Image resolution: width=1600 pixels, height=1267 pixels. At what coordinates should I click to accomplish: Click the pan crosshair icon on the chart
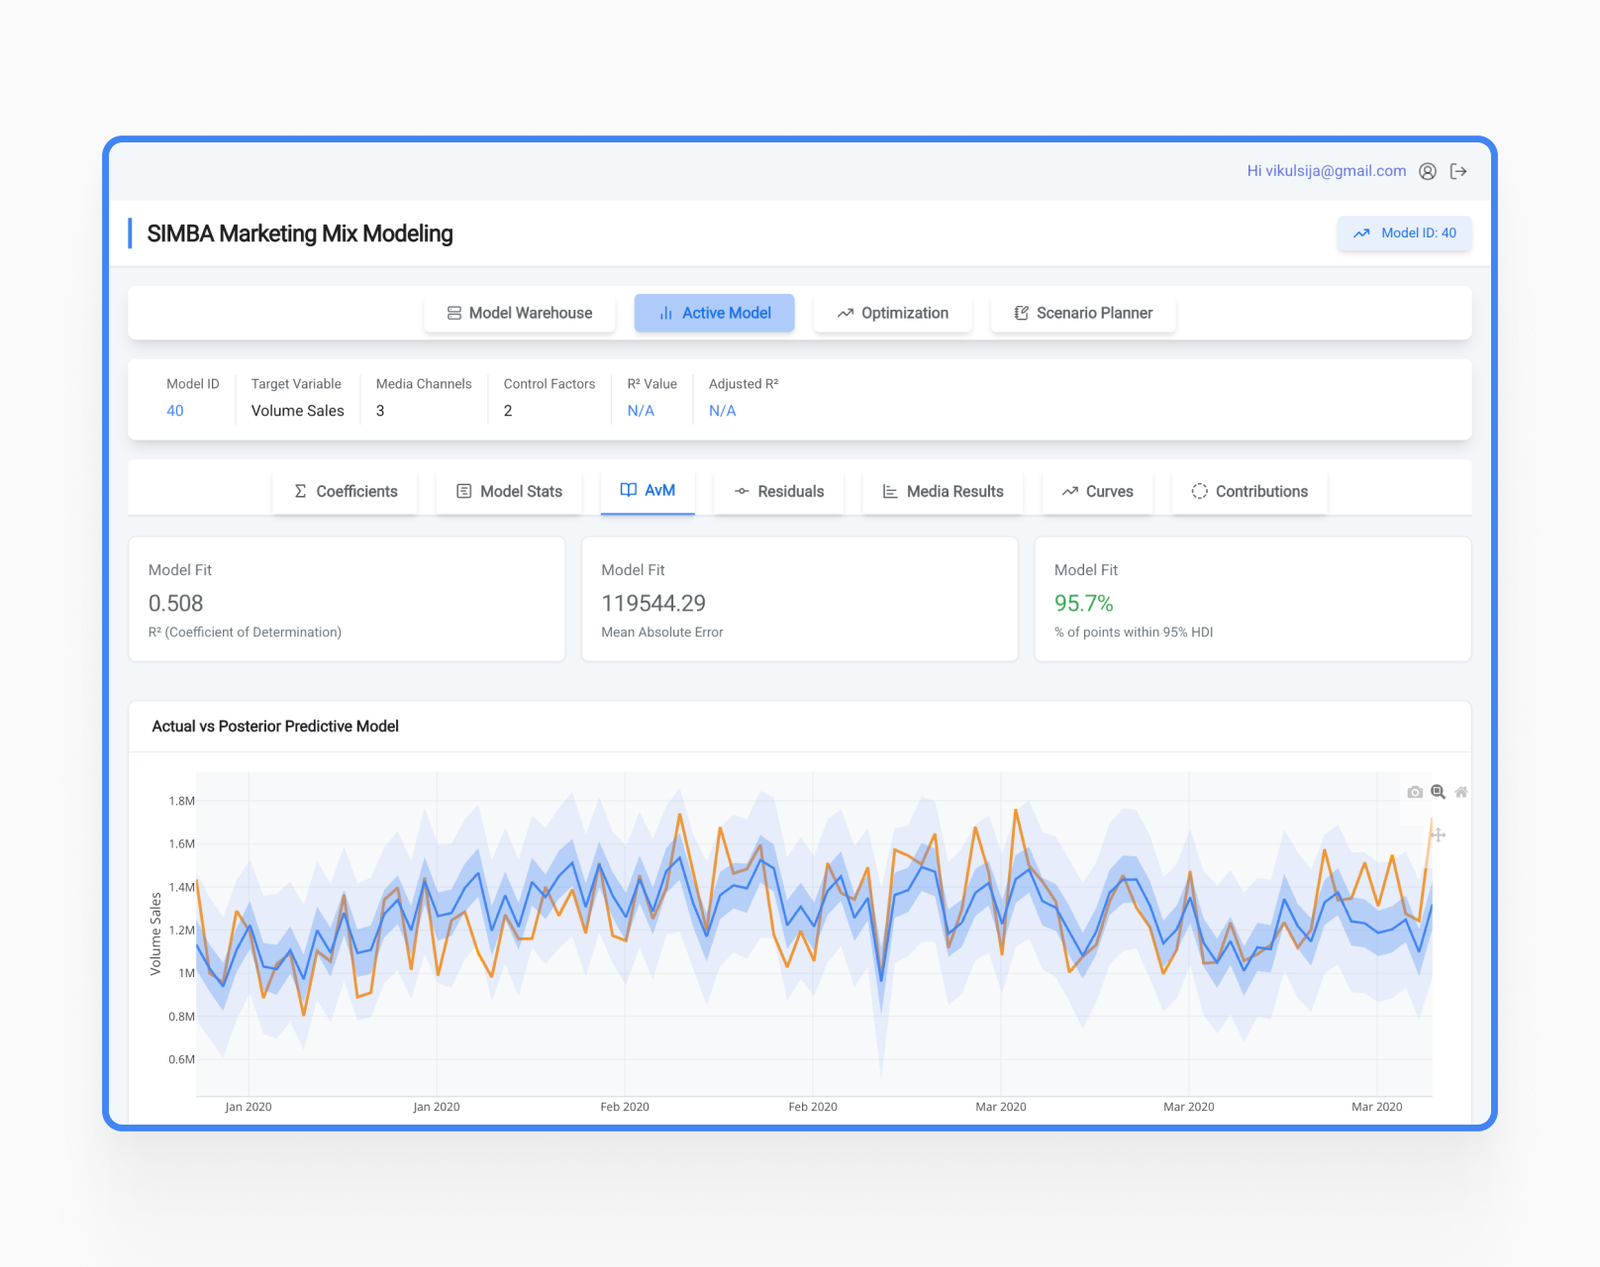[1438, 833]
